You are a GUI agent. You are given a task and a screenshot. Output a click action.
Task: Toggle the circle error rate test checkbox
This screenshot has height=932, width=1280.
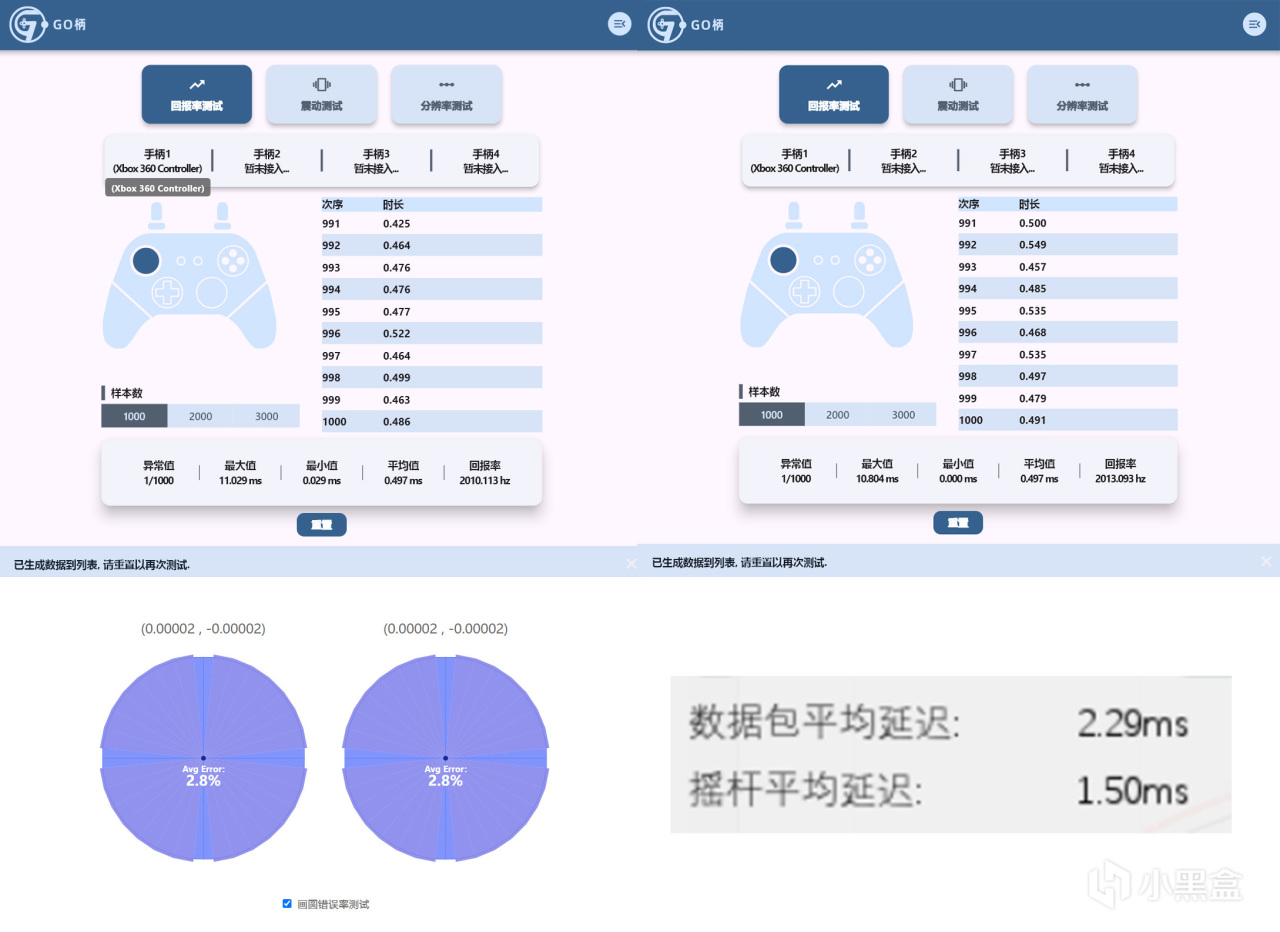tap(287, 903)
